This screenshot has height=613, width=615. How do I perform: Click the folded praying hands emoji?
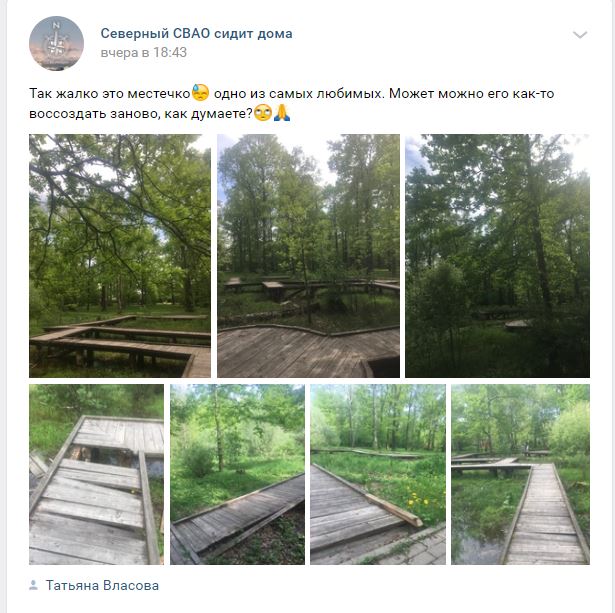click(282, 113)
